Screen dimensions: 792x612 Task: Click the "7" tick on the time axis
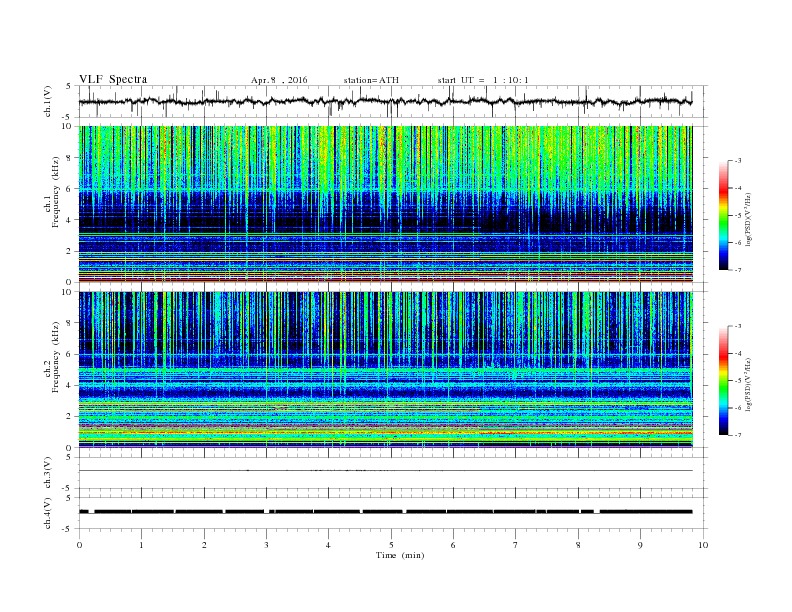[x=516, y=545]
